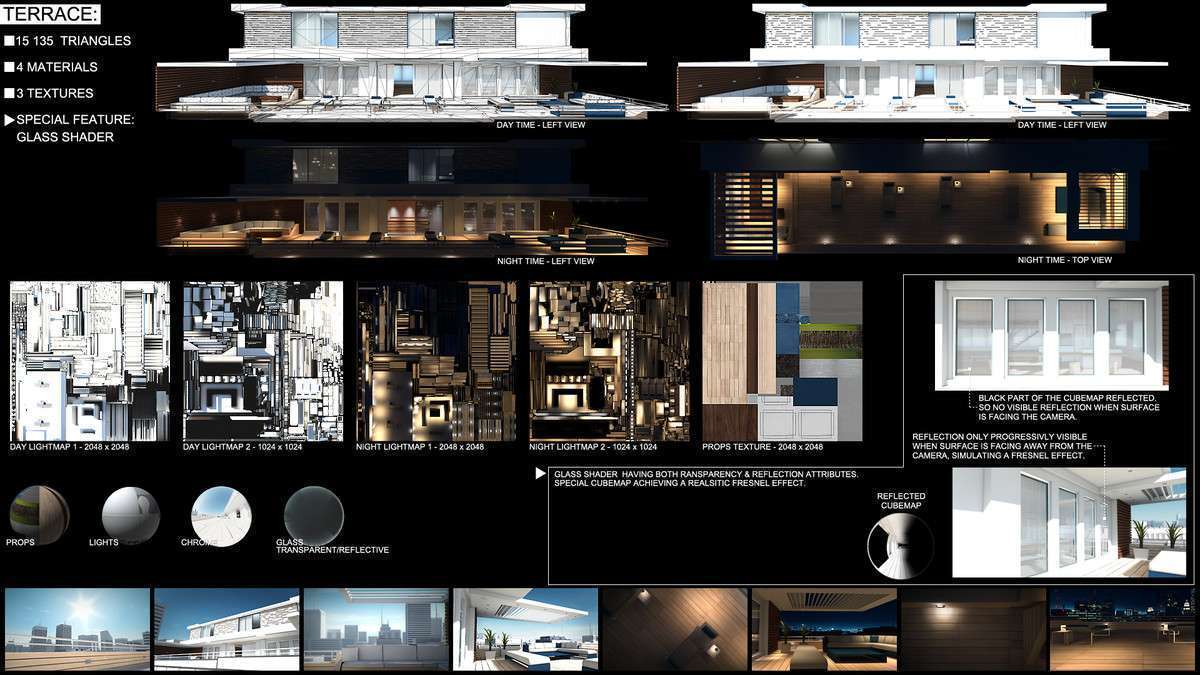Click the CHROME label under the sphere
Image resolution: width=1200 pixels, height=675 pixels.
[x=199, y=542]
